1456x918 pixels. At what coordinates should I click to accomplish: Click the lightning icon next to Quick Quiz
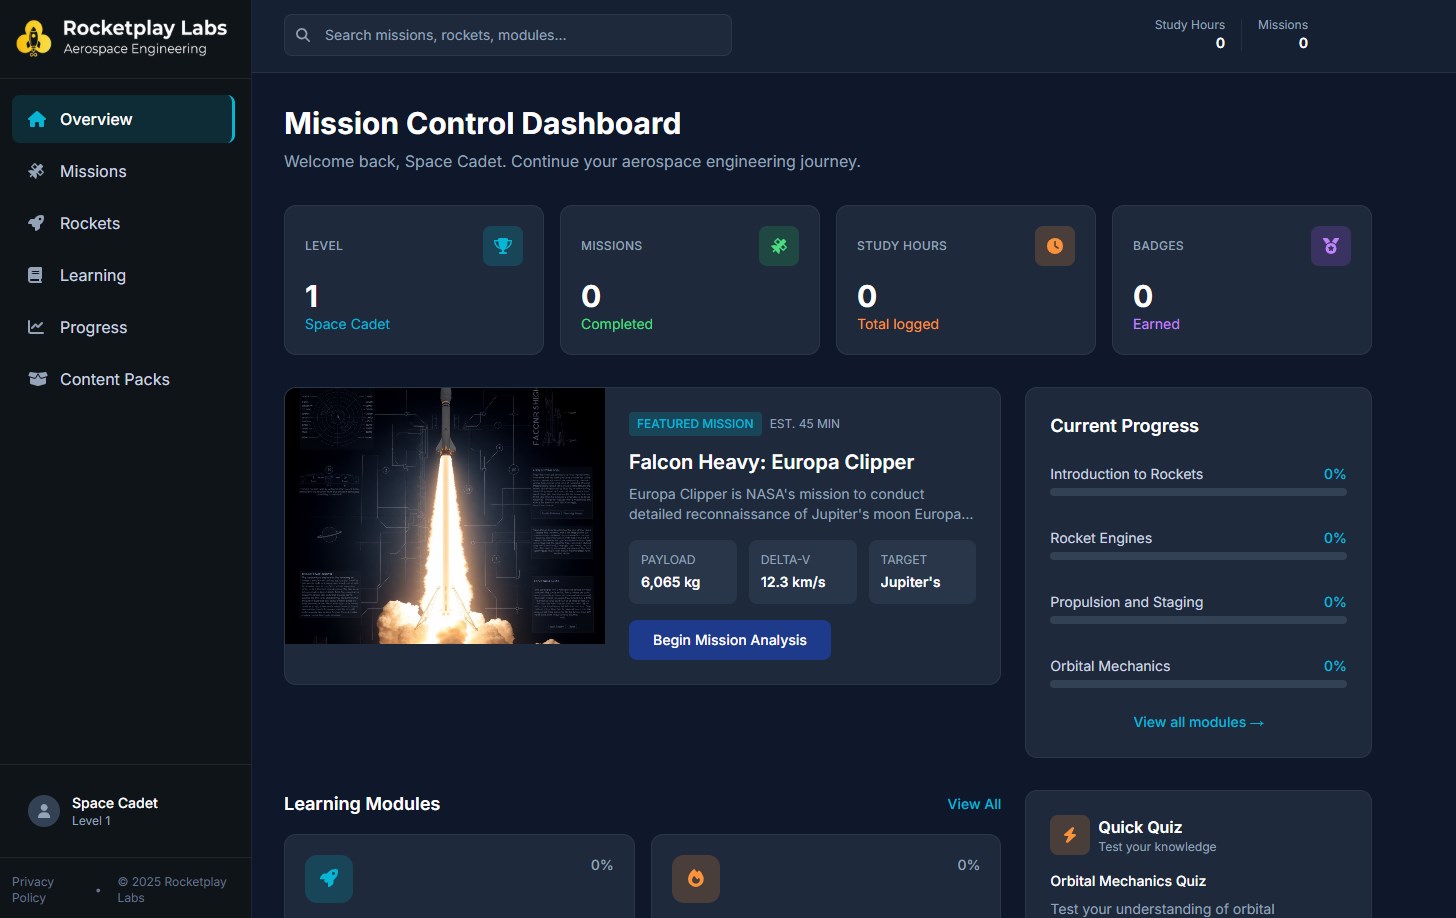pyautogui.click(x=1070, y=835)
